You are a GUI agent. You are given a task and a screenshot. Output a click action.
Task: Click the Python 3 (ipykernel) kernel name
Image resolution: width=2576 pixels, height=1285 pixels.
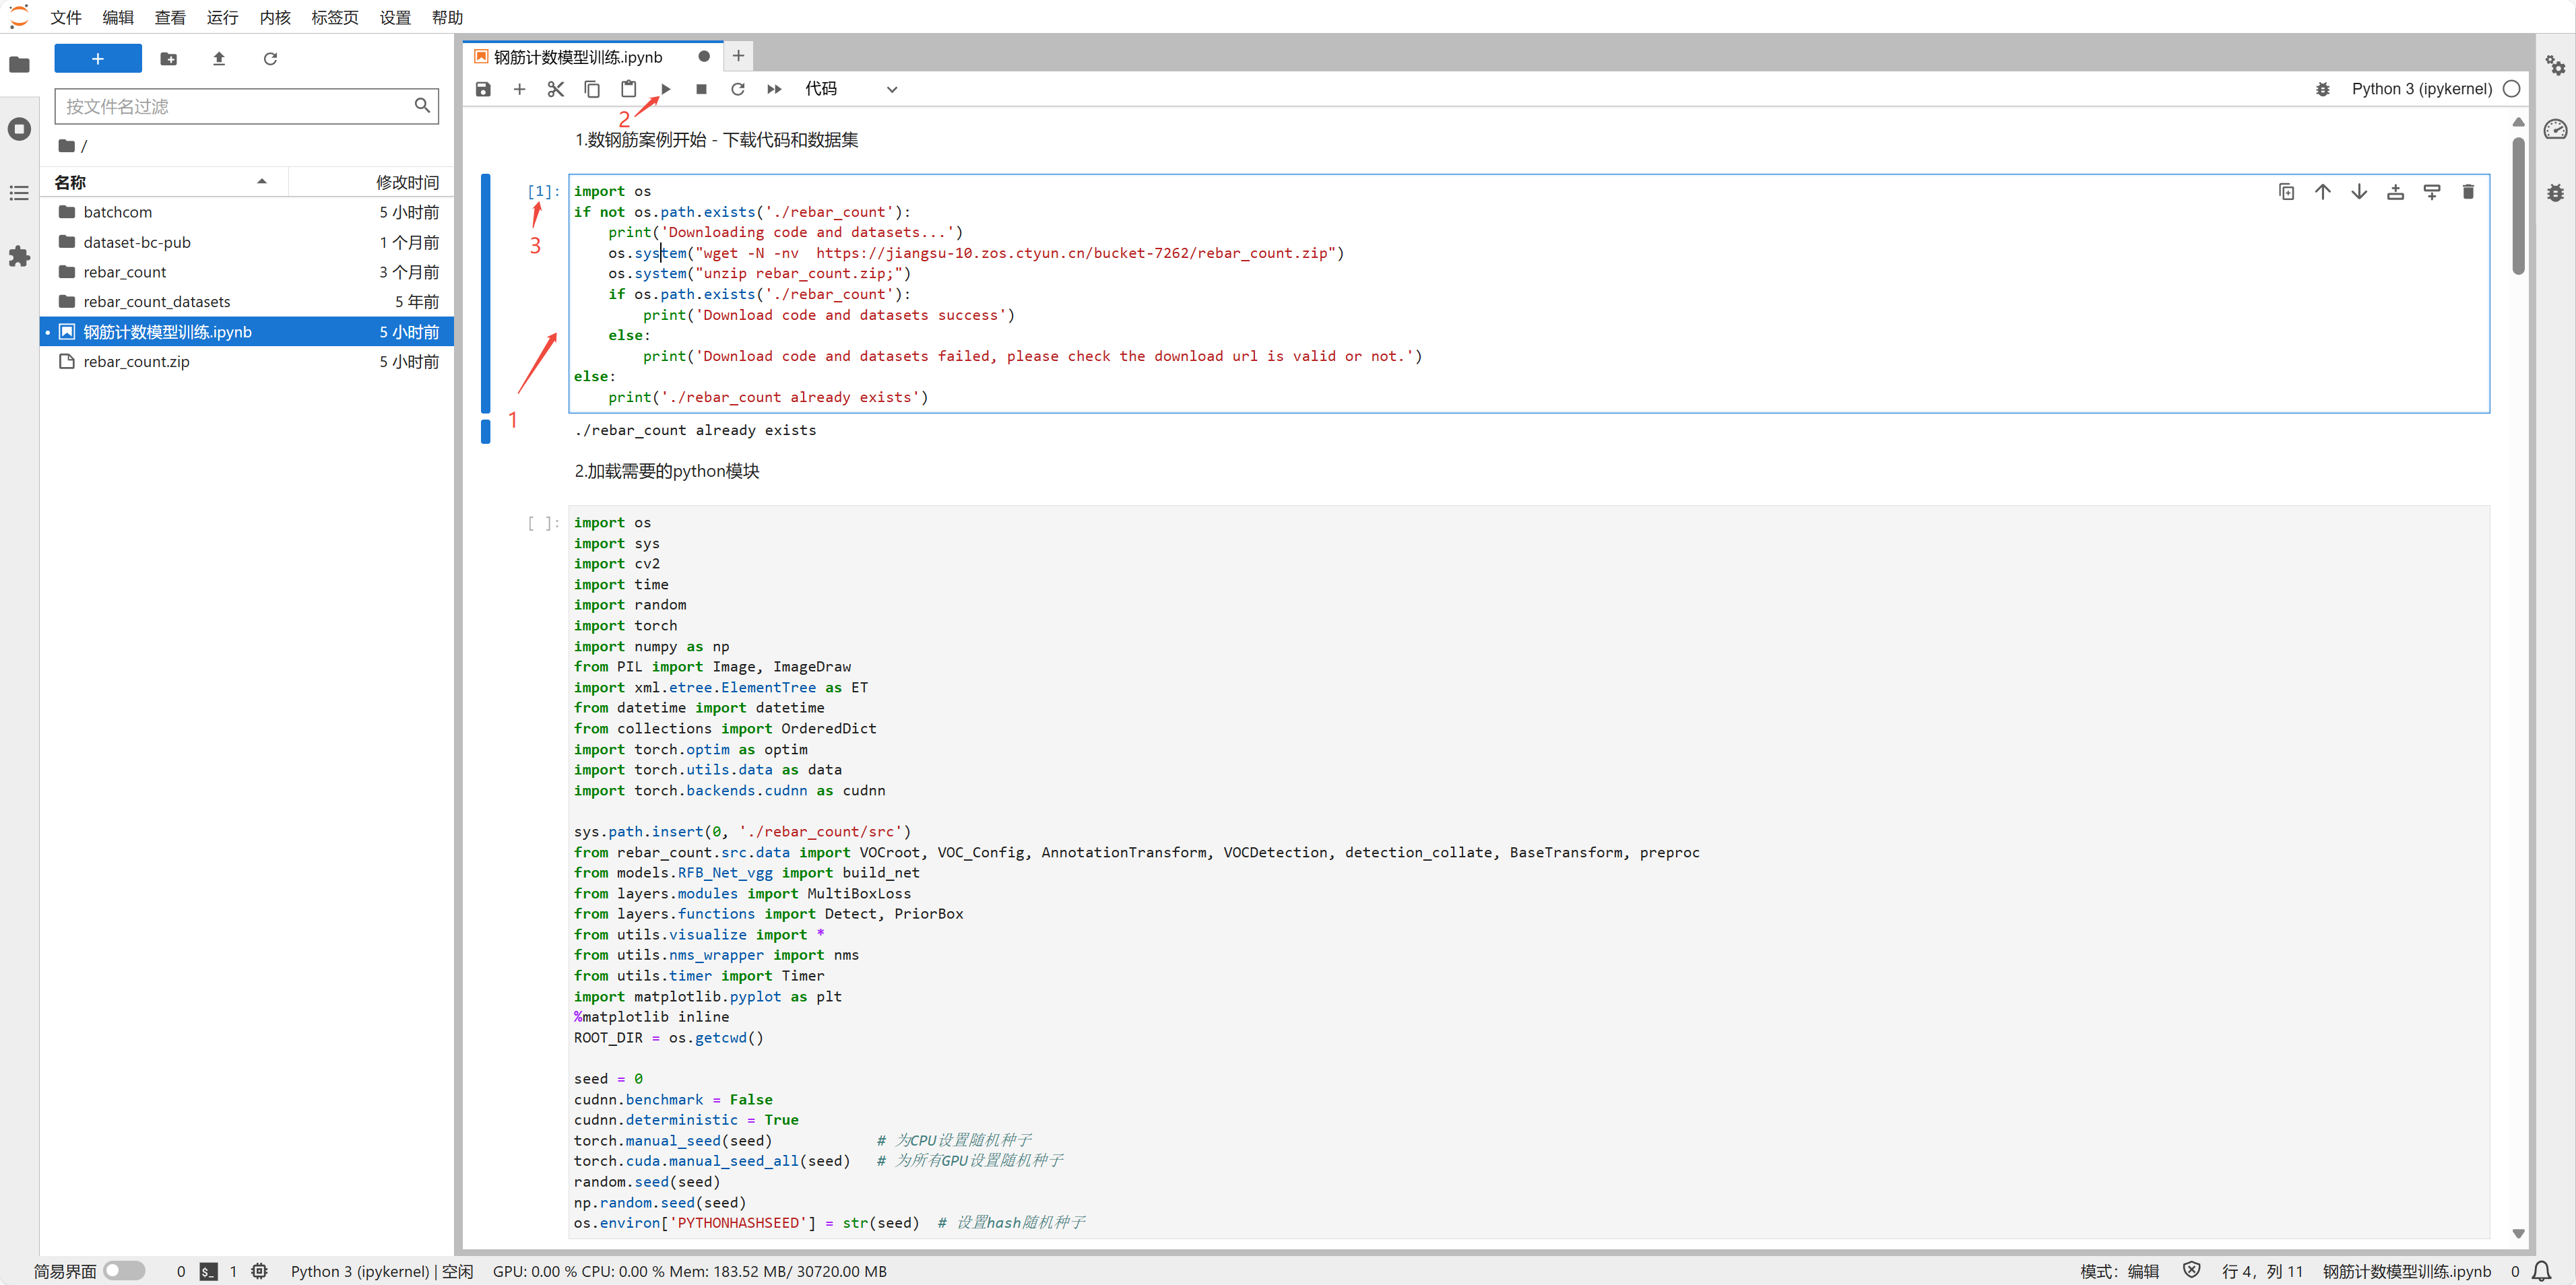pos(2421,89)
